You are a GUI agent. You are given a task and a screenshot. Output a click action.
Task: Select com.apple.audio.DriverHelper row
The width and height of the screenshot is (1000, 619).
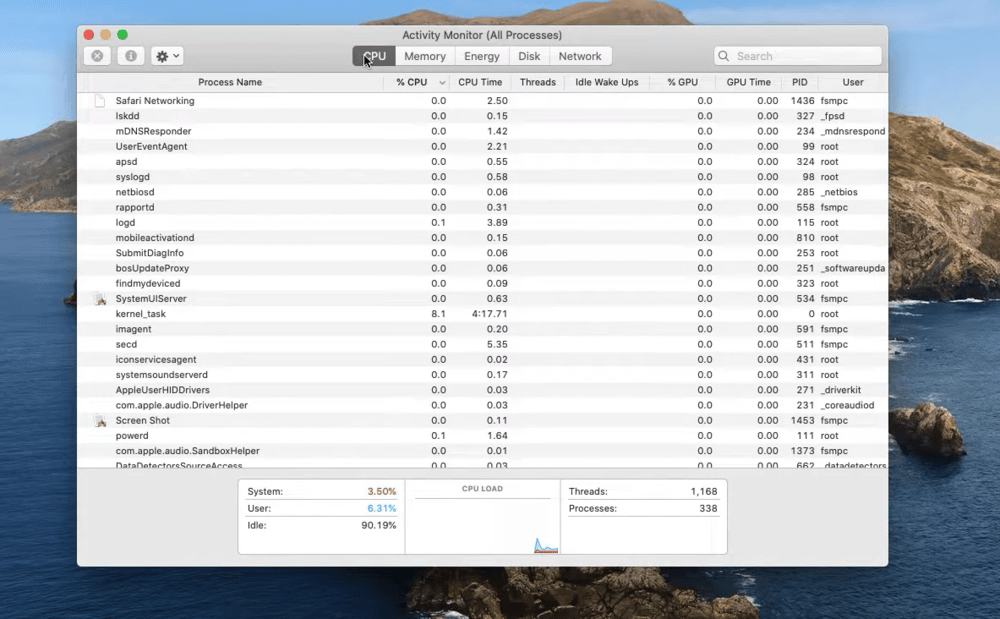[x=482, y=405]
